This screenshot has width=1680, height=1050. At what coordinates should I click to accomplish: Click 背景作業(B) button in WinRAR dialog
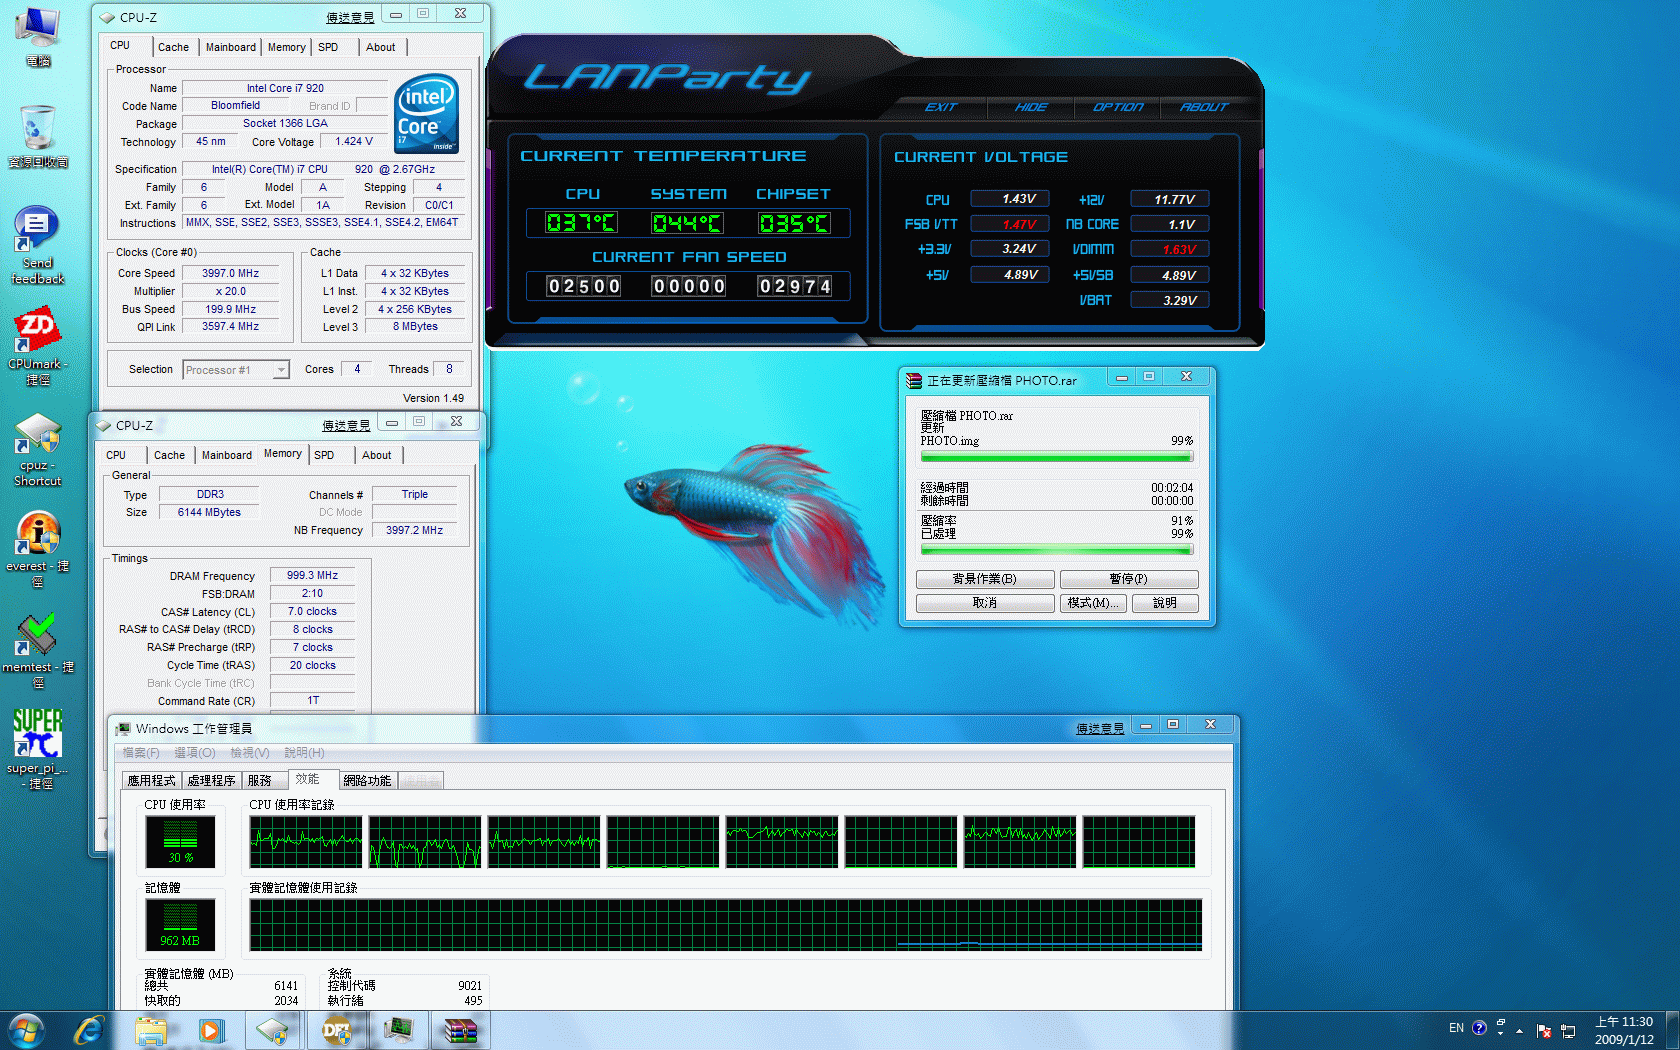pyautogui.click(x=985, y=579)
